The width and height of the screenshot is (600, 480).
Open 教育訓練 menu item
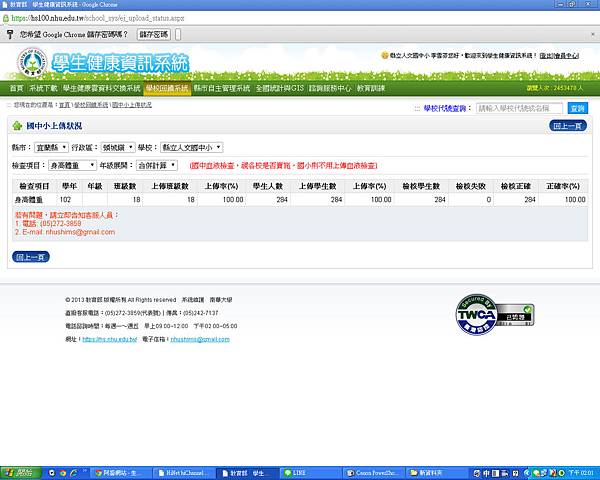371,88
